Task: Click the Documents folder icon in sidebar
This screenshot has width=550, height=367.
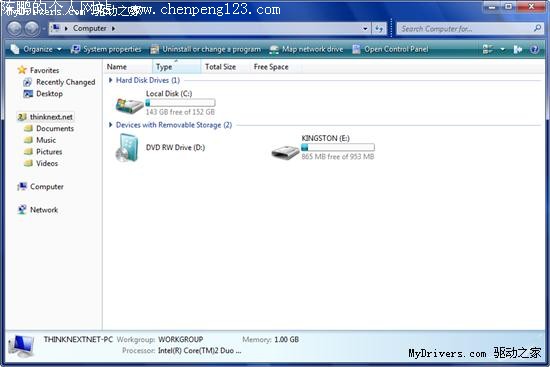Action: 28,128
